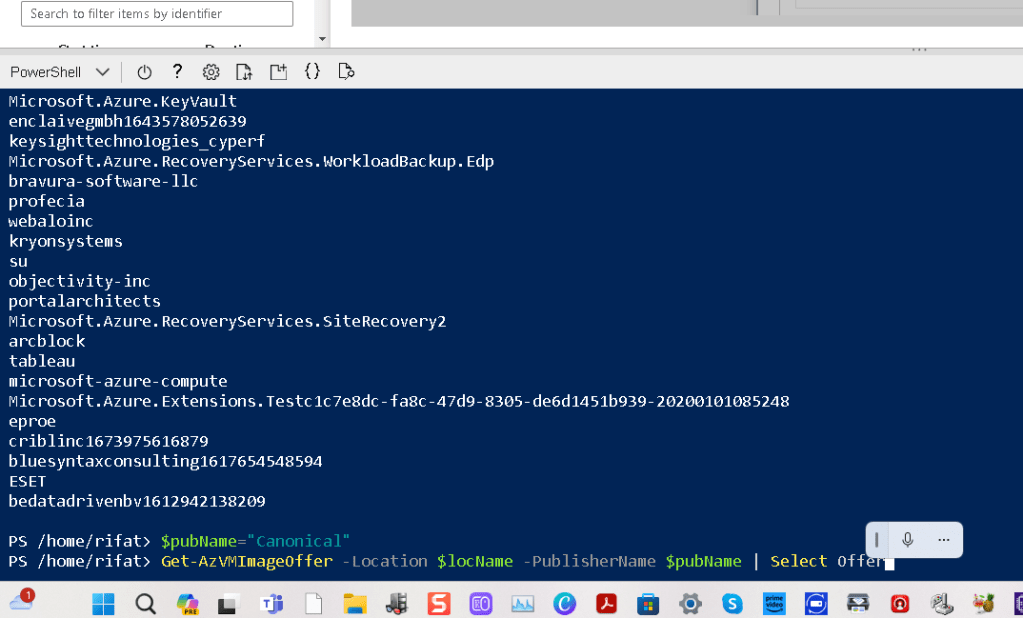
Task: Open Prime Video from taskbar
Action: pos(774,604)
